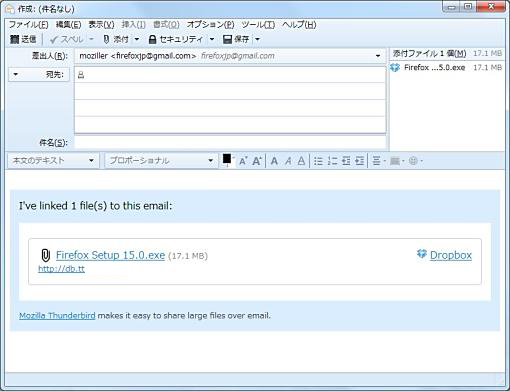510x391 pixels.
Task: Click the indent (increase indent) icon
Action: tap(360, 161)
